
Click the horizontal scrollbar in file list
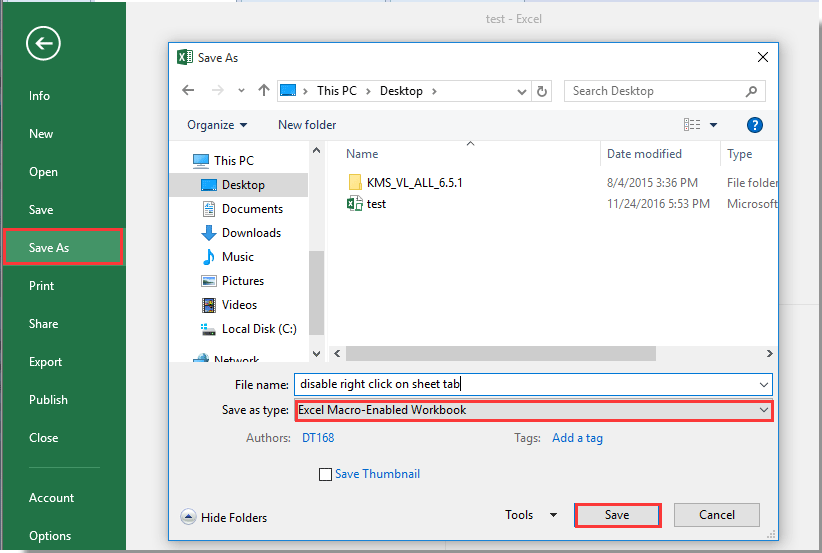pos(500,354)
